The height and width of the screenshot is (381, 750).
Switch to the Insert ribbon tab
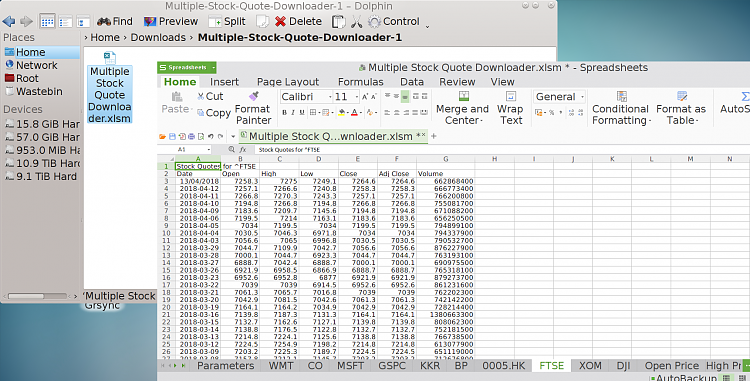point(224,82)
